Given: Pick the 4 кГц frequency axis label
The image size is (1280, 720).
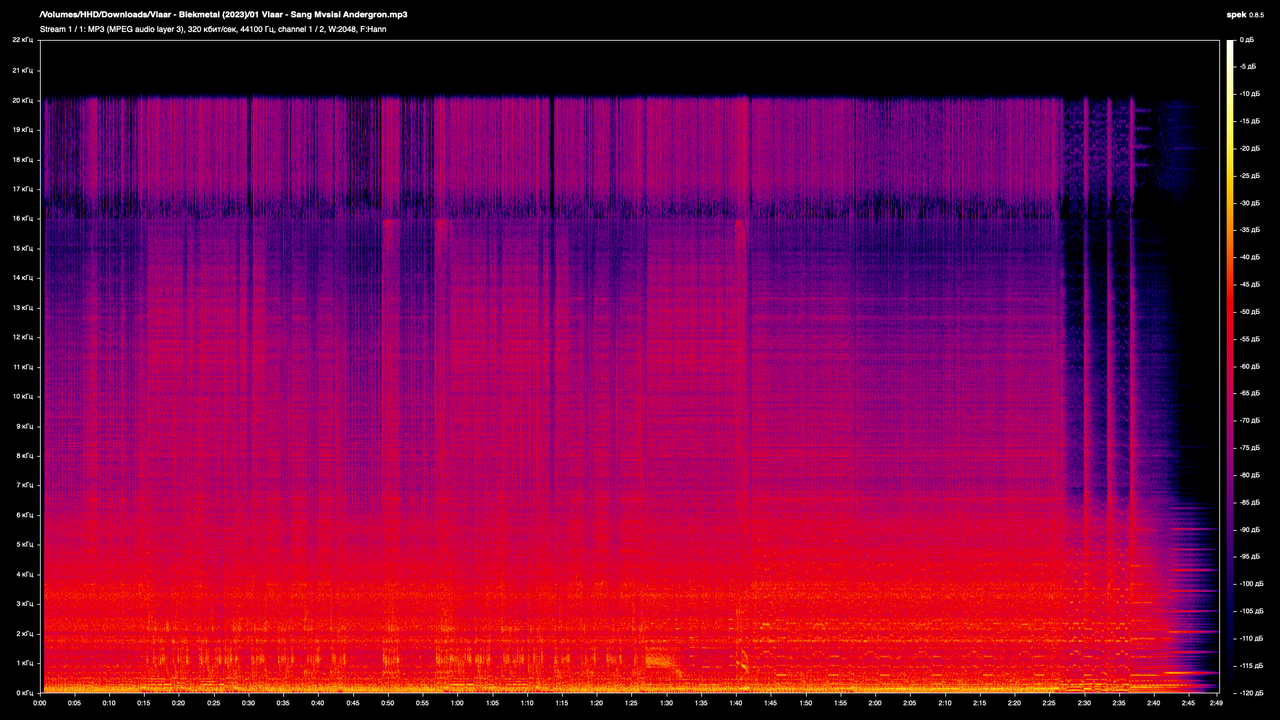Looking at the screenshot, I should tap(24, 574).
